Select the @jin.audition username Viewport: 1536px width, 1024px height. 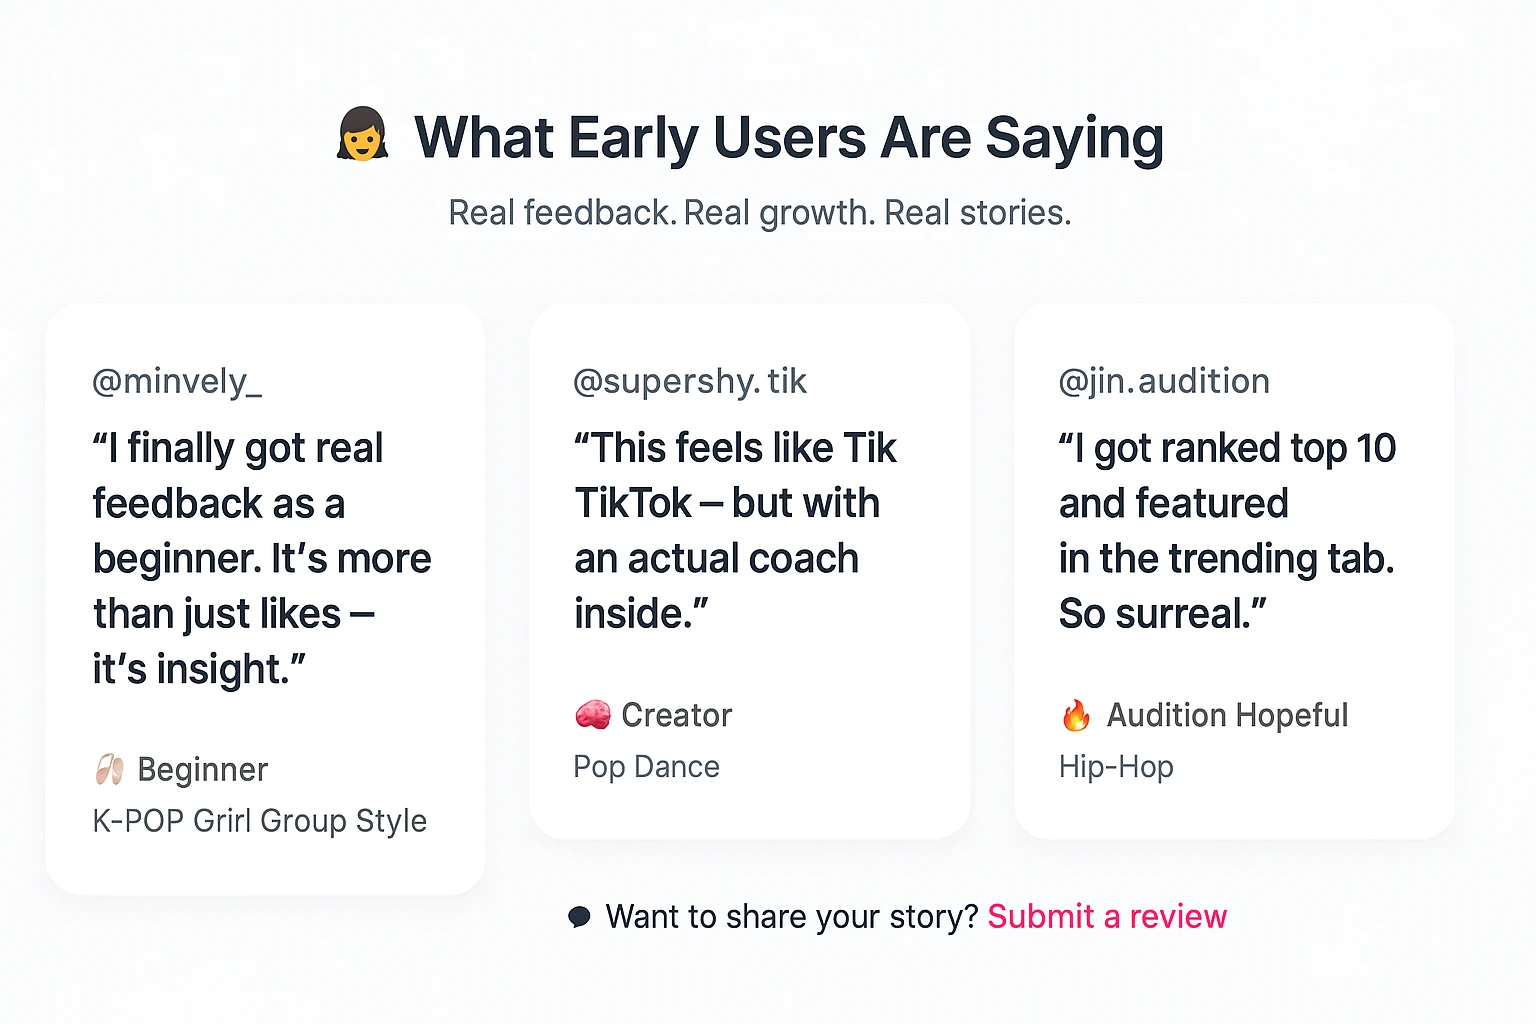tap(1165, 381)
